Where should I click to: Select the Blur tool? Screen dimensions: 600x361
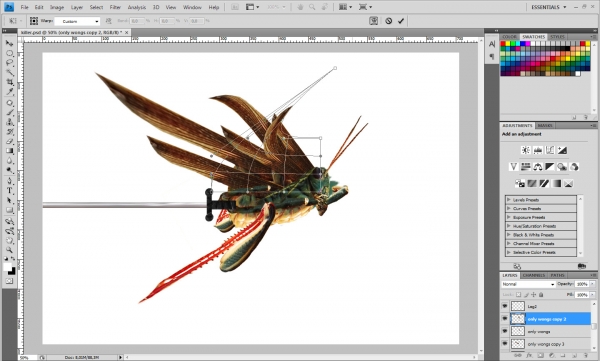coord(10,161)
